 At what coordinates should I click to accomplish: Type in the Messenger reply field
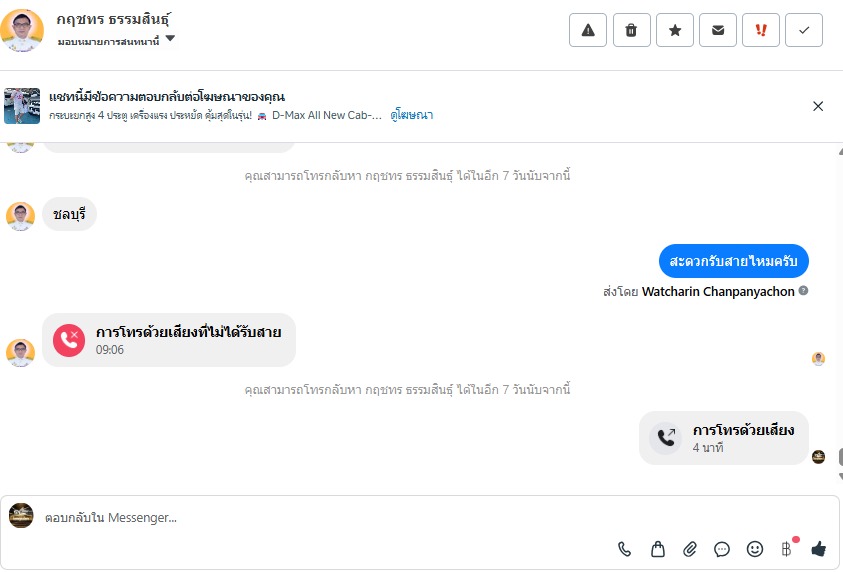point(320,517)
